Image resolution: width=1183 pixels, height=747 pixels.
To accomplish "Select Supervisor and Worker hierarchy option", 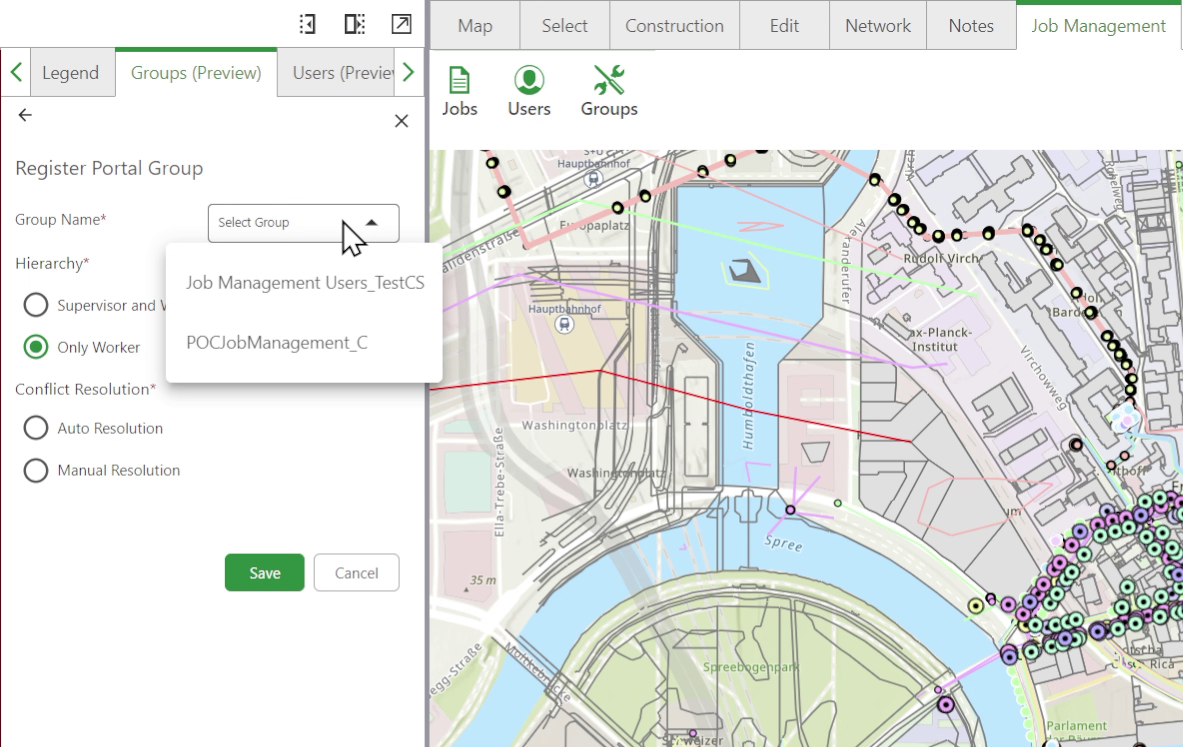I will (x=35, y=305).
